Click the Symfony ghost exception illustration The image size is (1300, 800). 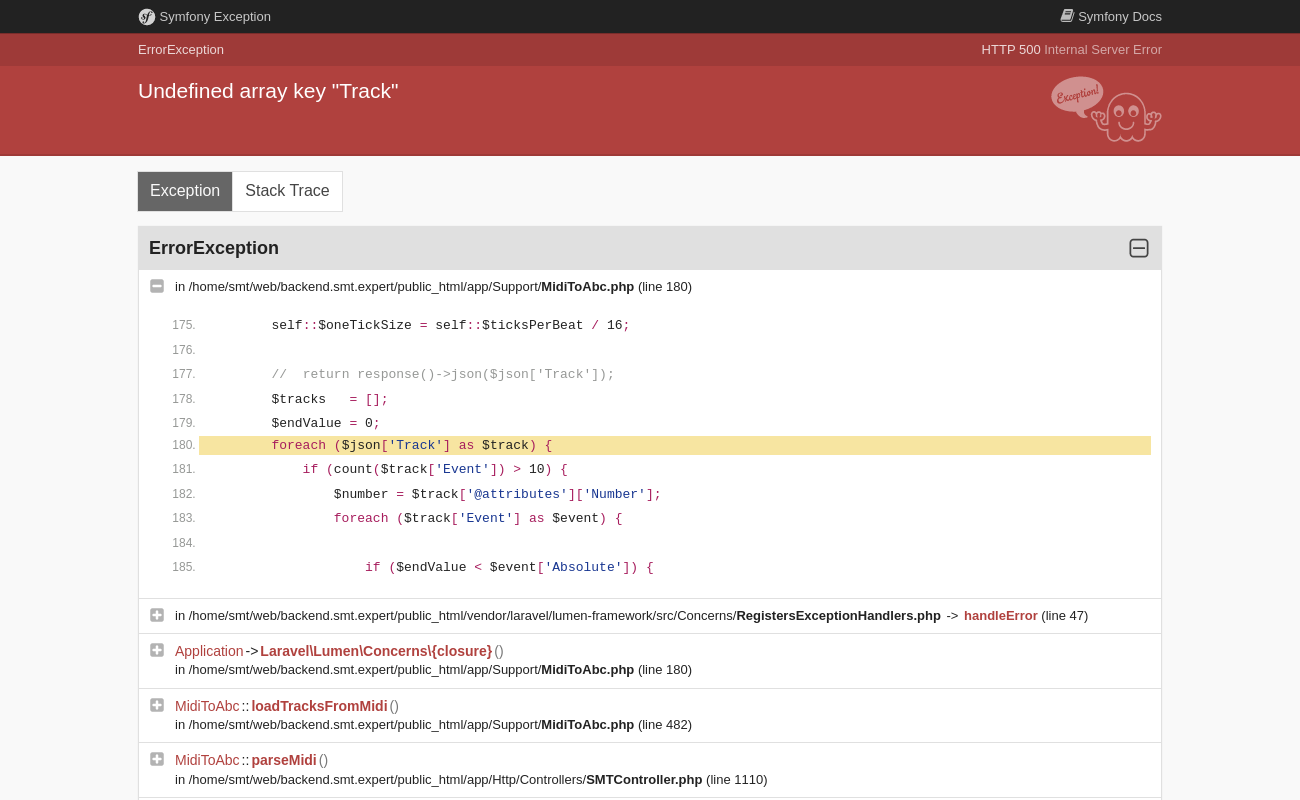(x=1106, y=110)
